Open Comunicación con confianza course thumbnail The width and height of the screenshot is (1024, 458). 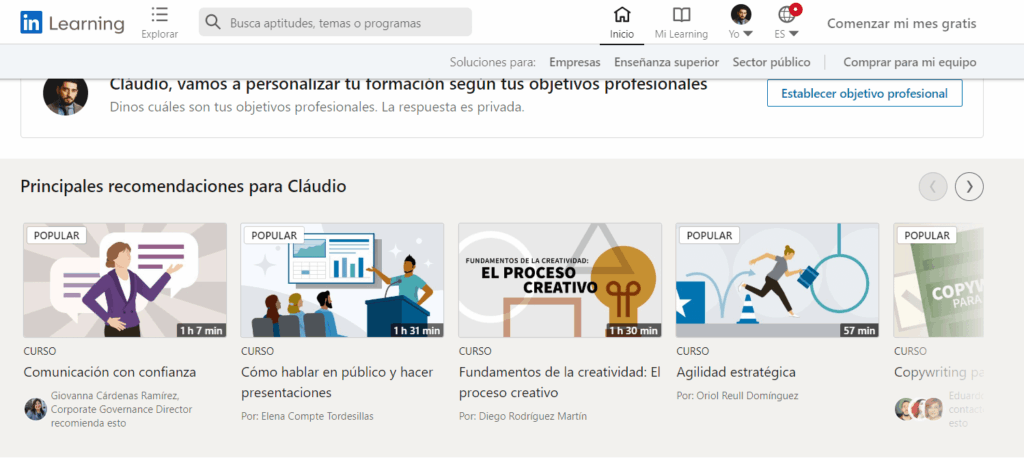(125, 280)
